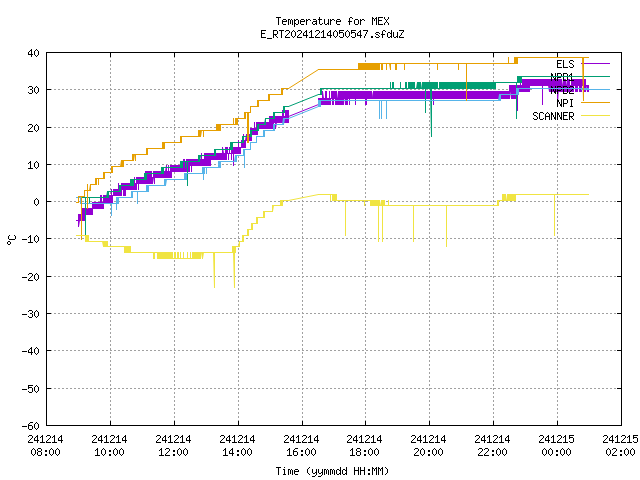Screen dimensions: 640x480
Task: Click the y-axis label -20
Action: tap(31, 277)
